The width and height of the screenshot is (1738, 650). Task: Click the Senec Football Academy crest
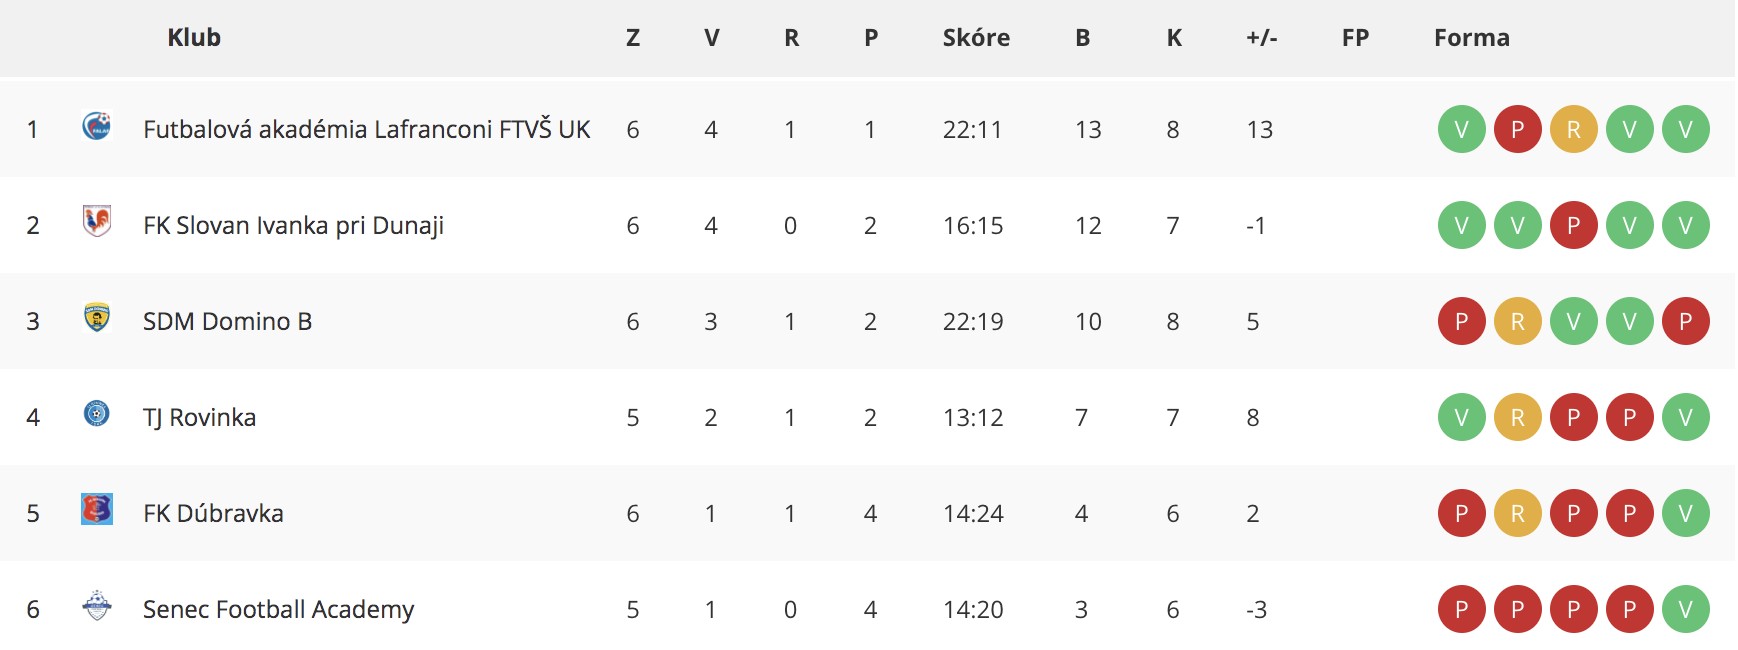coord(97,605)
